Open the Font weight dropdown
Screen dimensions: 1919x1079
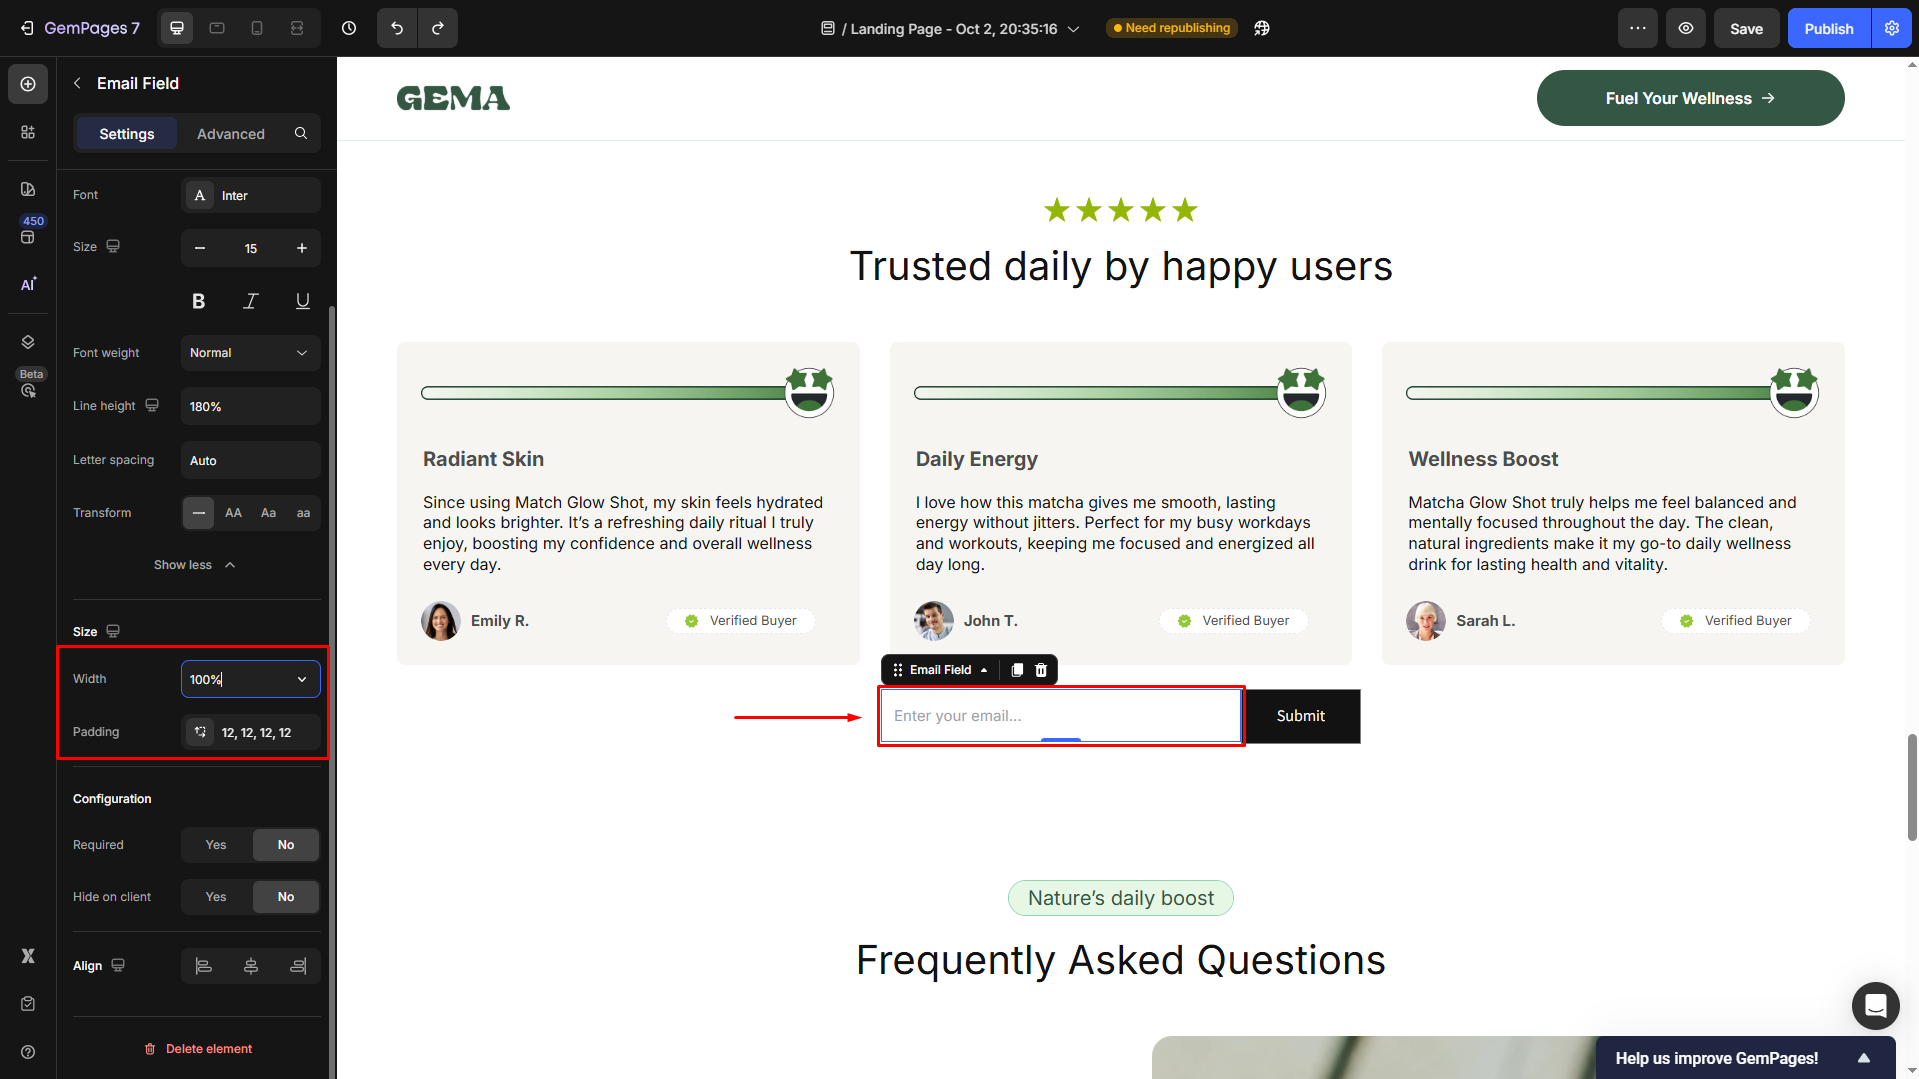[250, 353]
